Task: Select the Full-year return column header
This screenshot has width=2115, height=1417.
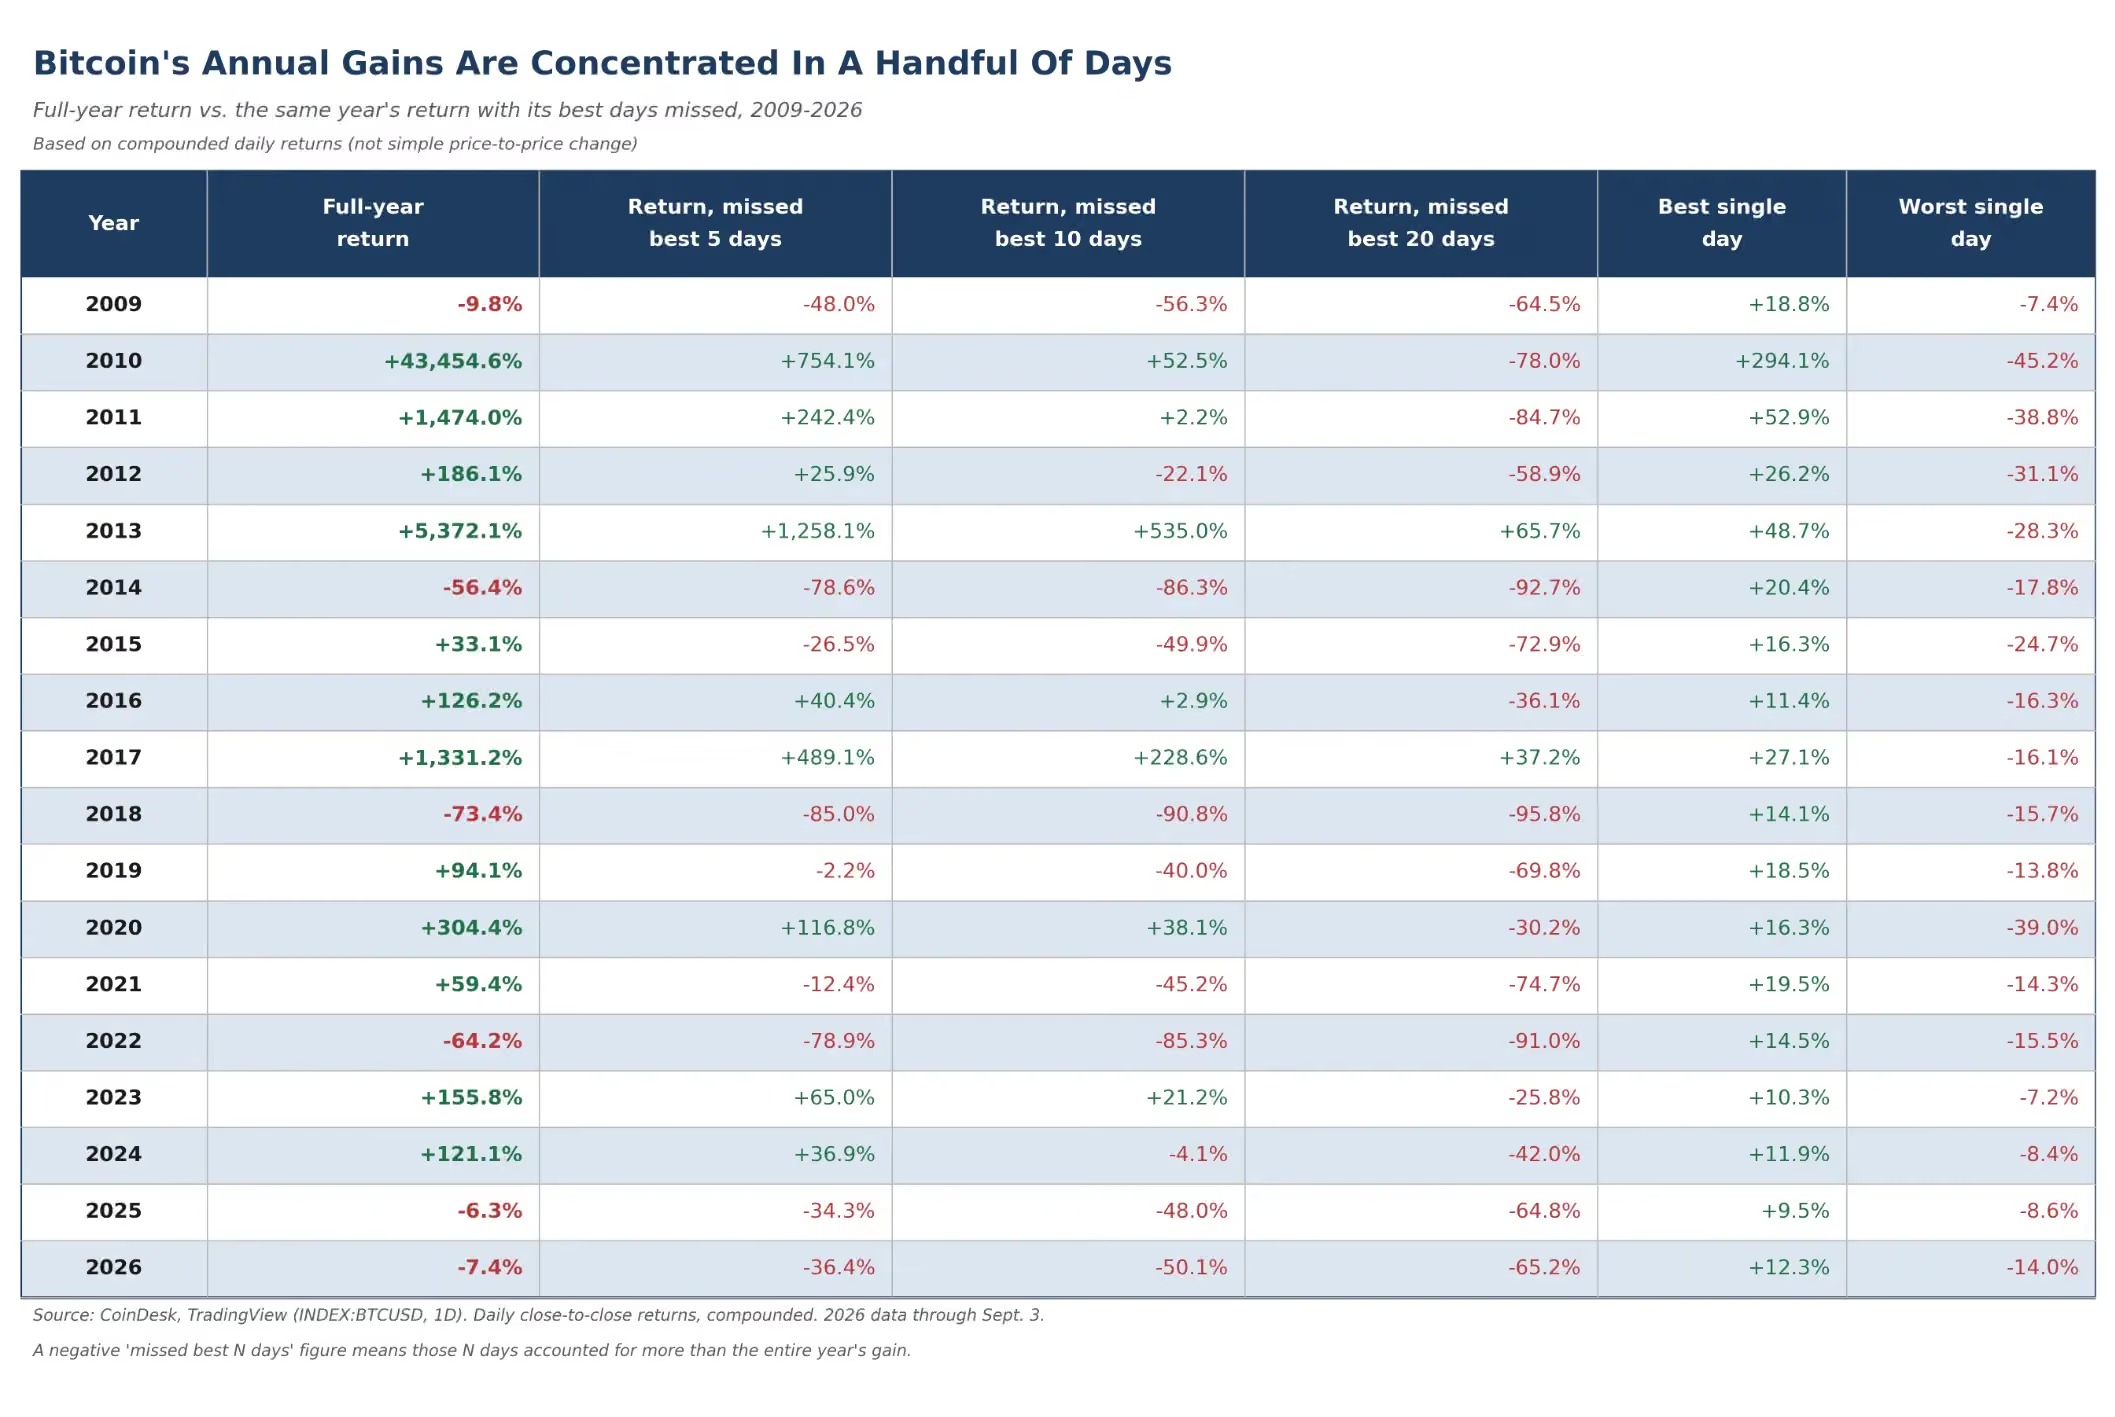Action: tap(373, 223)
